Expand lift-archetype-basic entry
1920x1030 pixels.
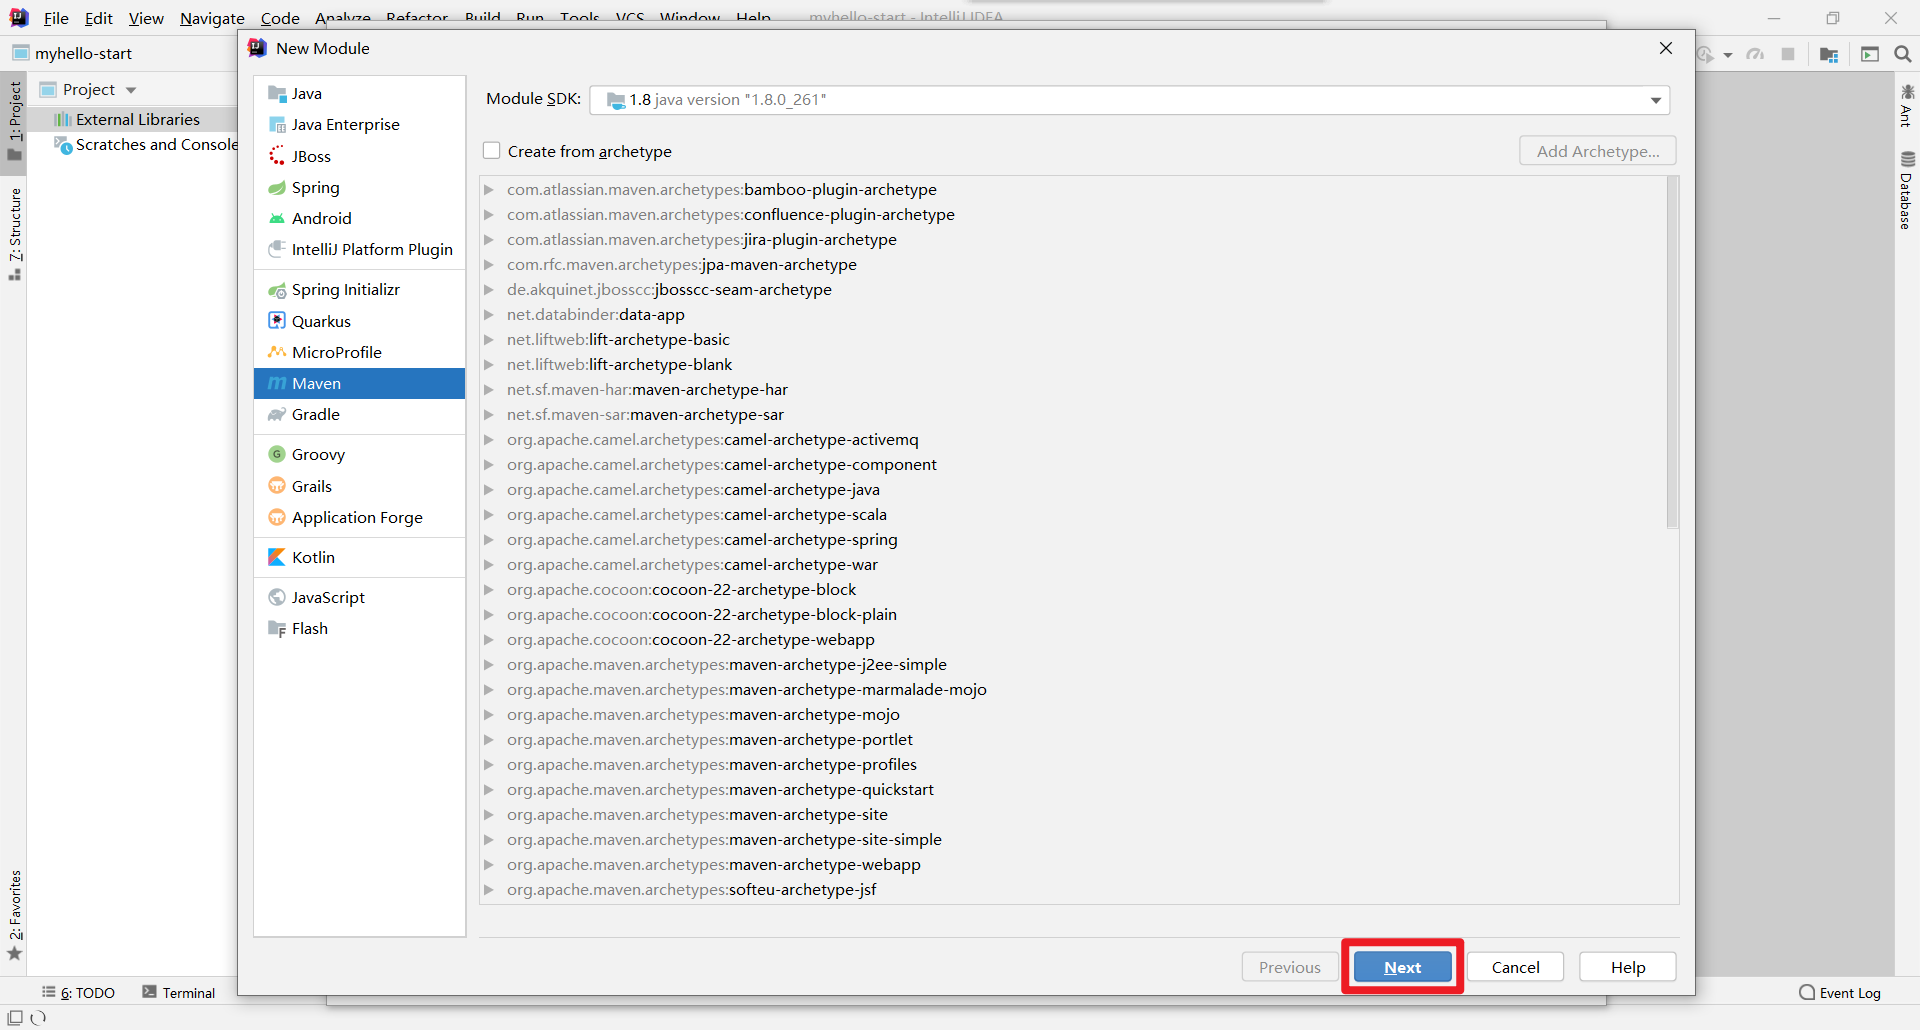click(489, 340)
